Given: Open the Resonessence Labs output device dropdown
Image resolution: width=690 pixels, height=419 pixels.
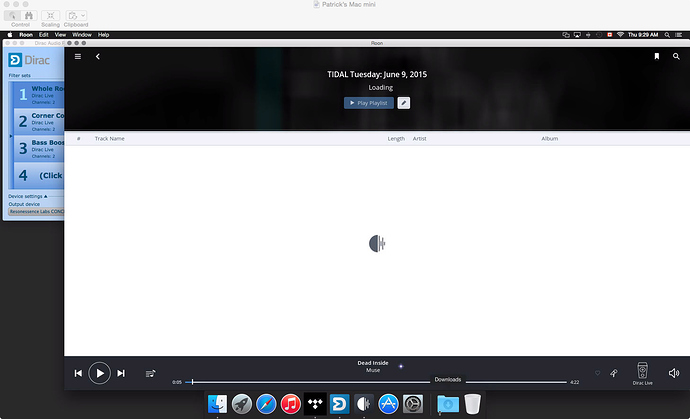Looking at the screenshot, I should (36, 212).
